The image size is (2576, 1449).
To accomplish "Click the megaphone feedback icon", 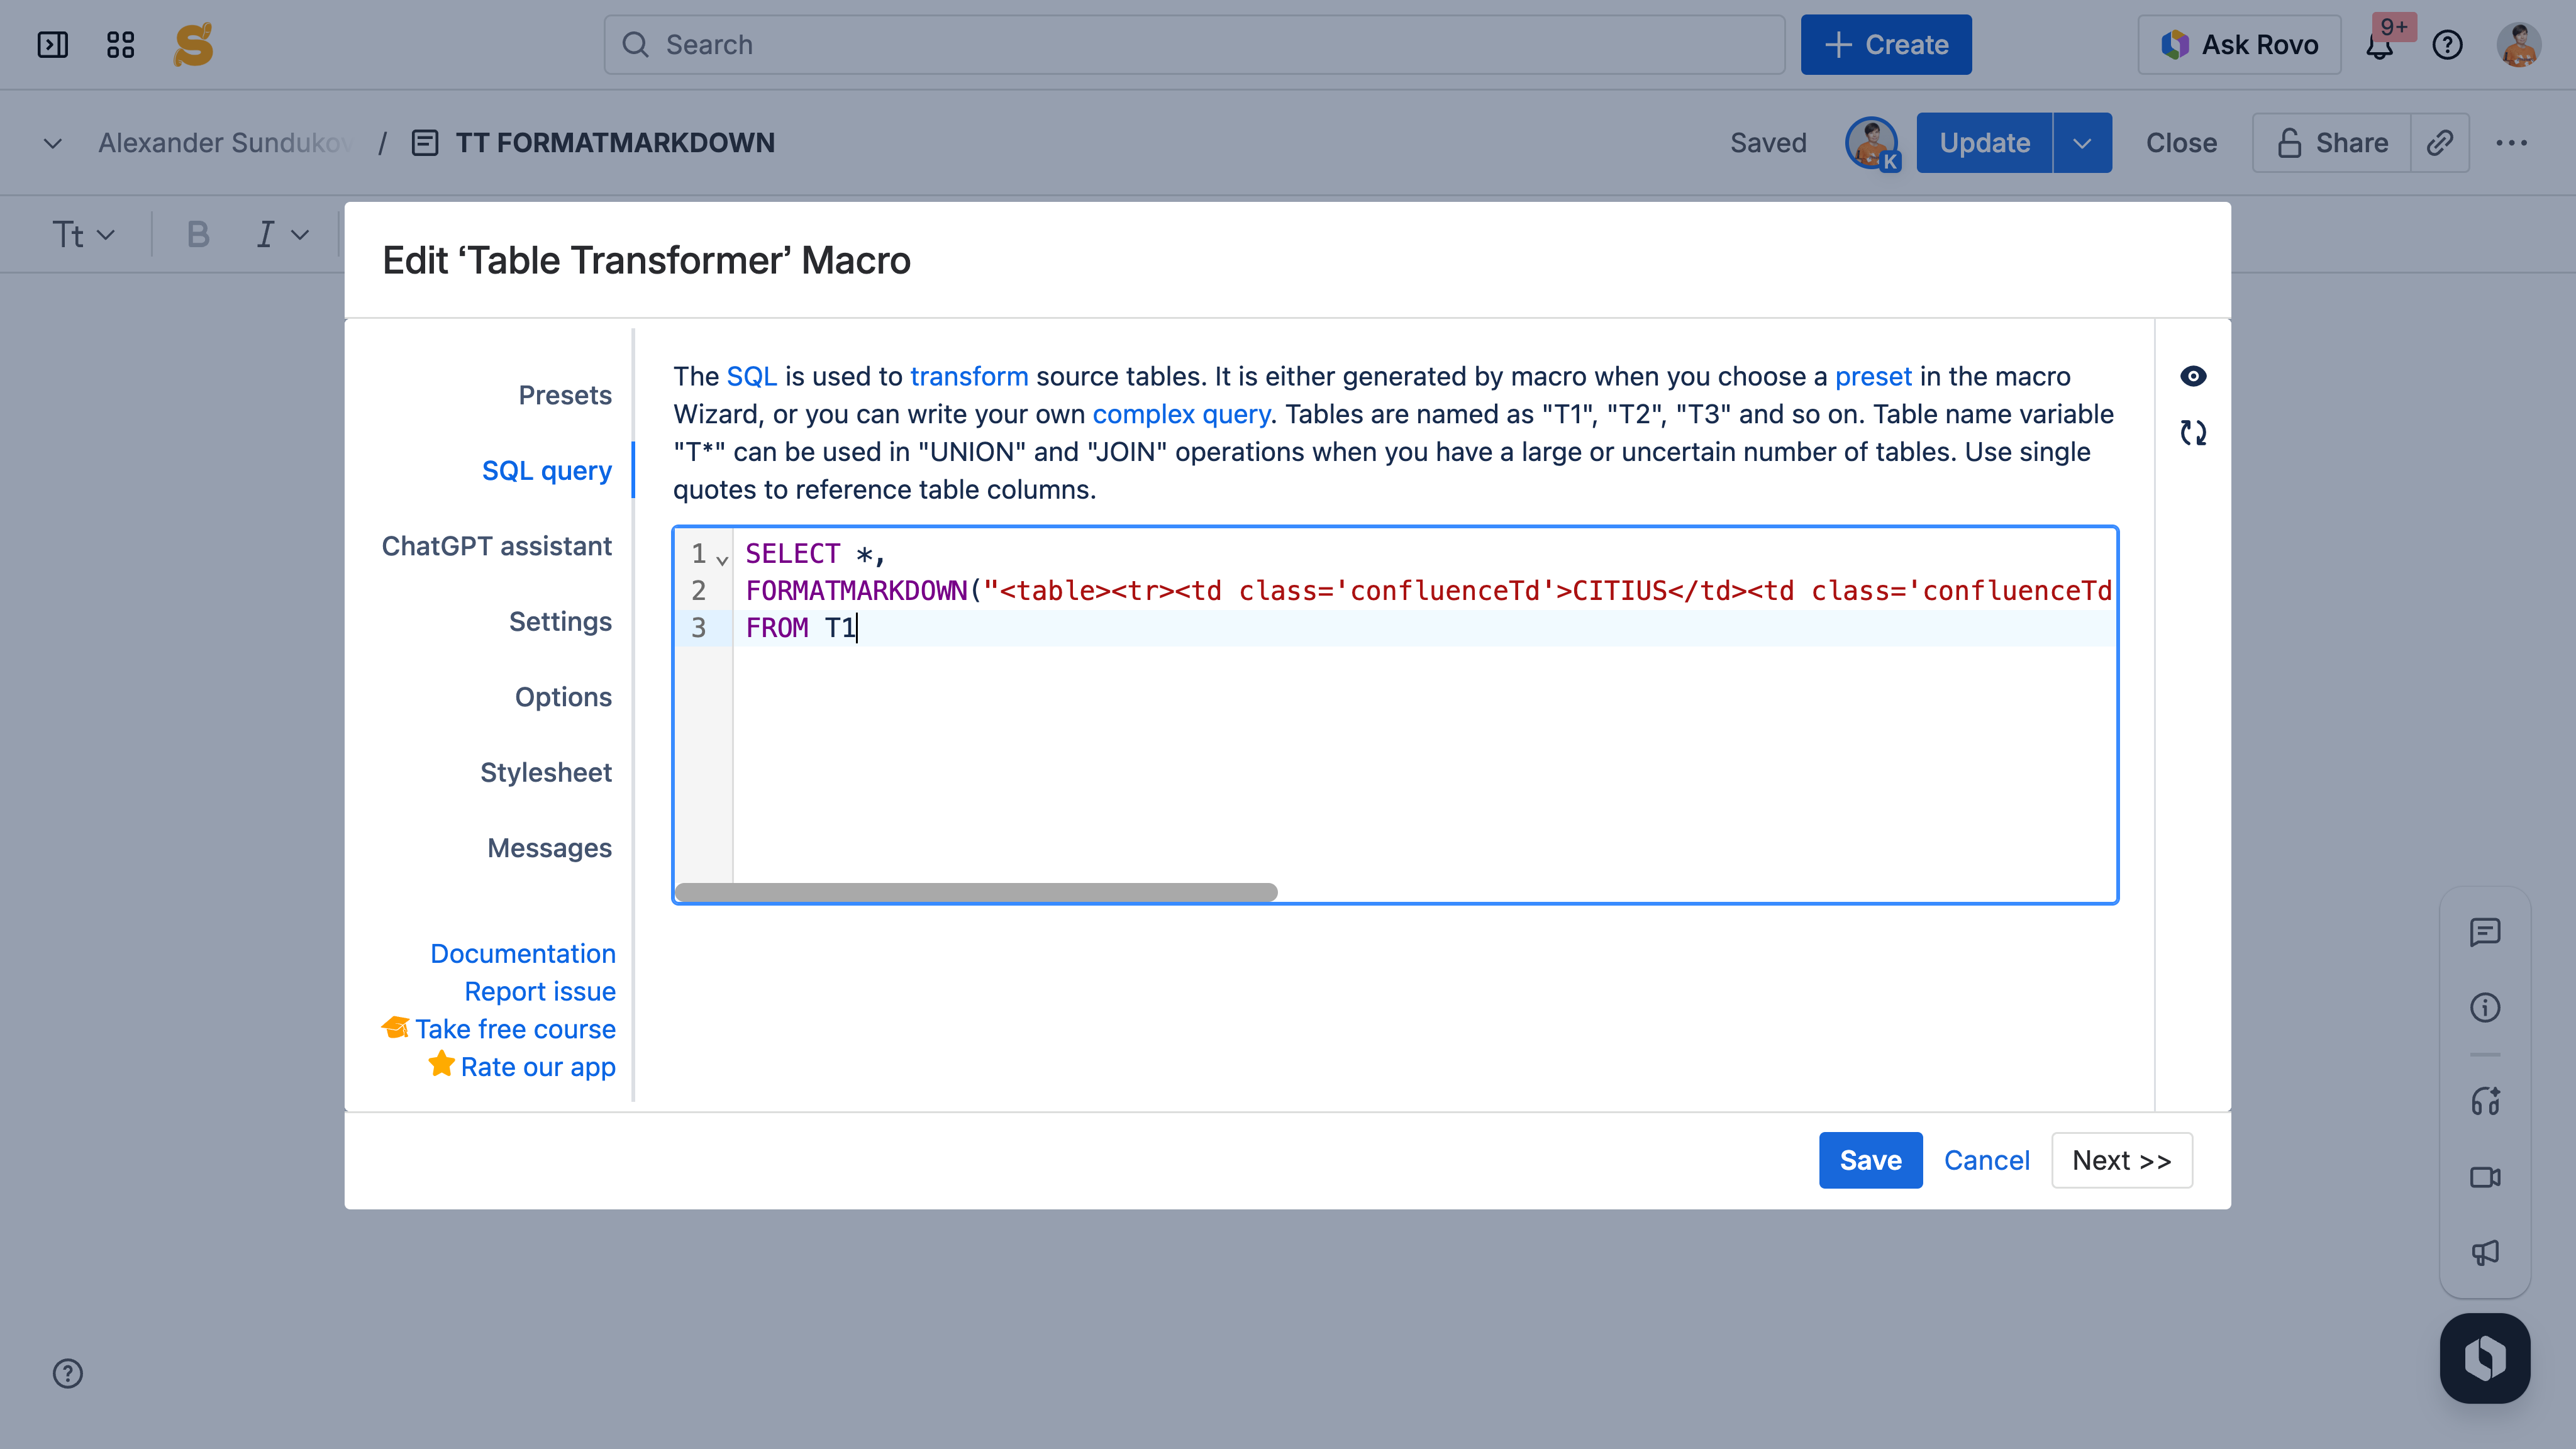I will [2484, 1252].
